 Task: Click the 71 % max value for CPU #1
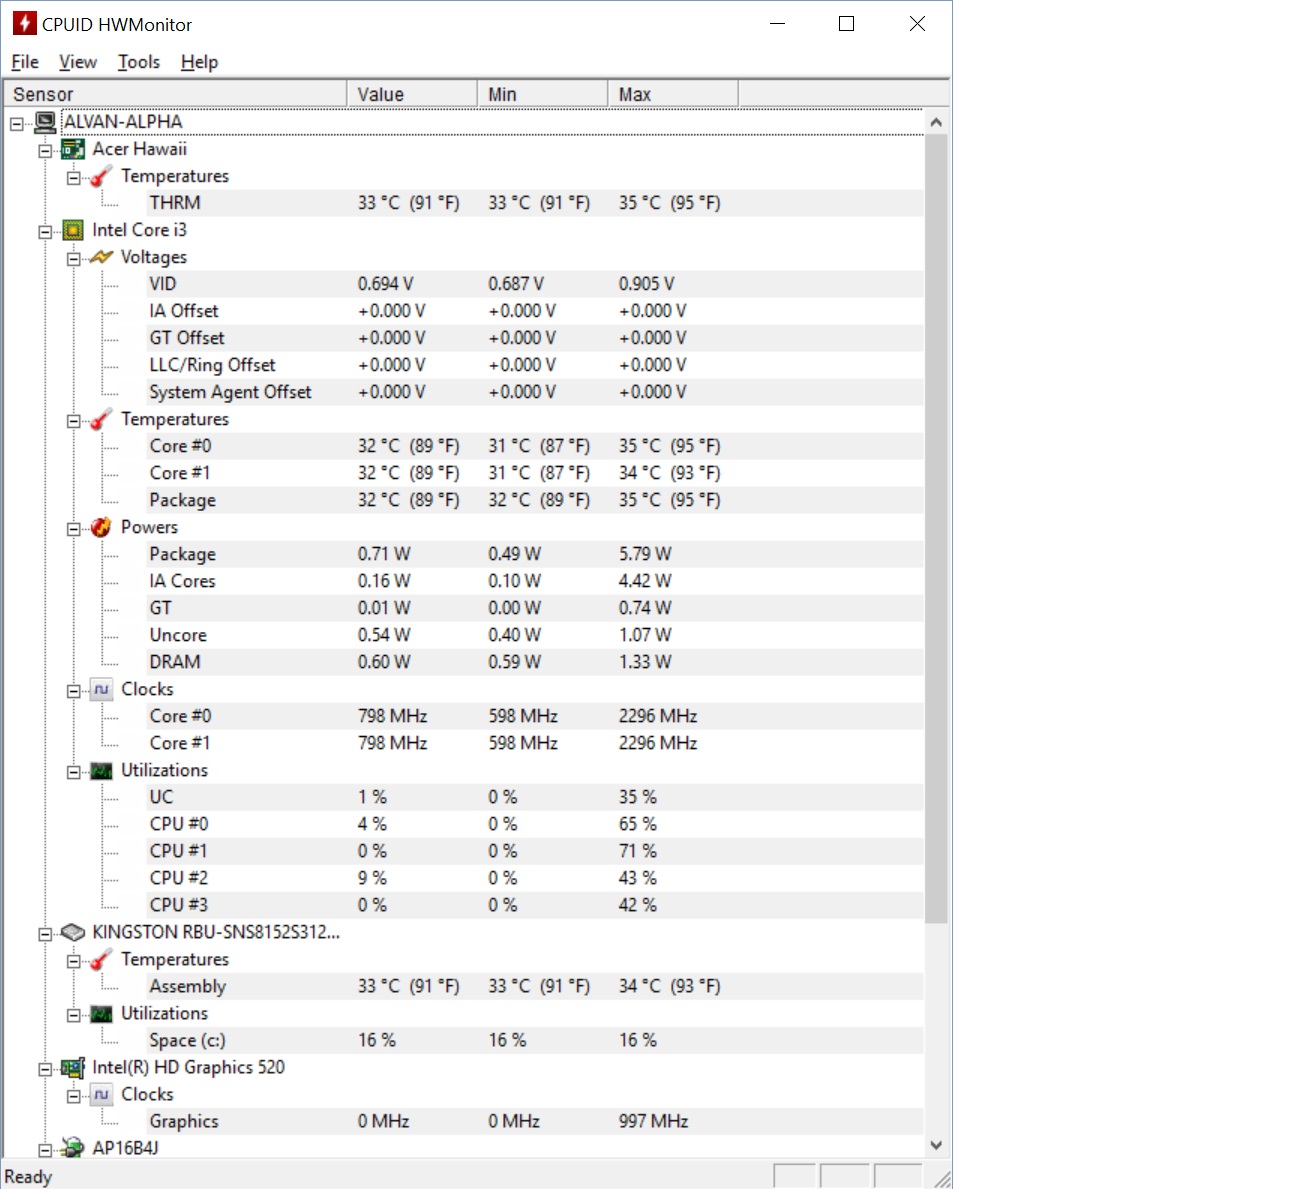[638, 851]
